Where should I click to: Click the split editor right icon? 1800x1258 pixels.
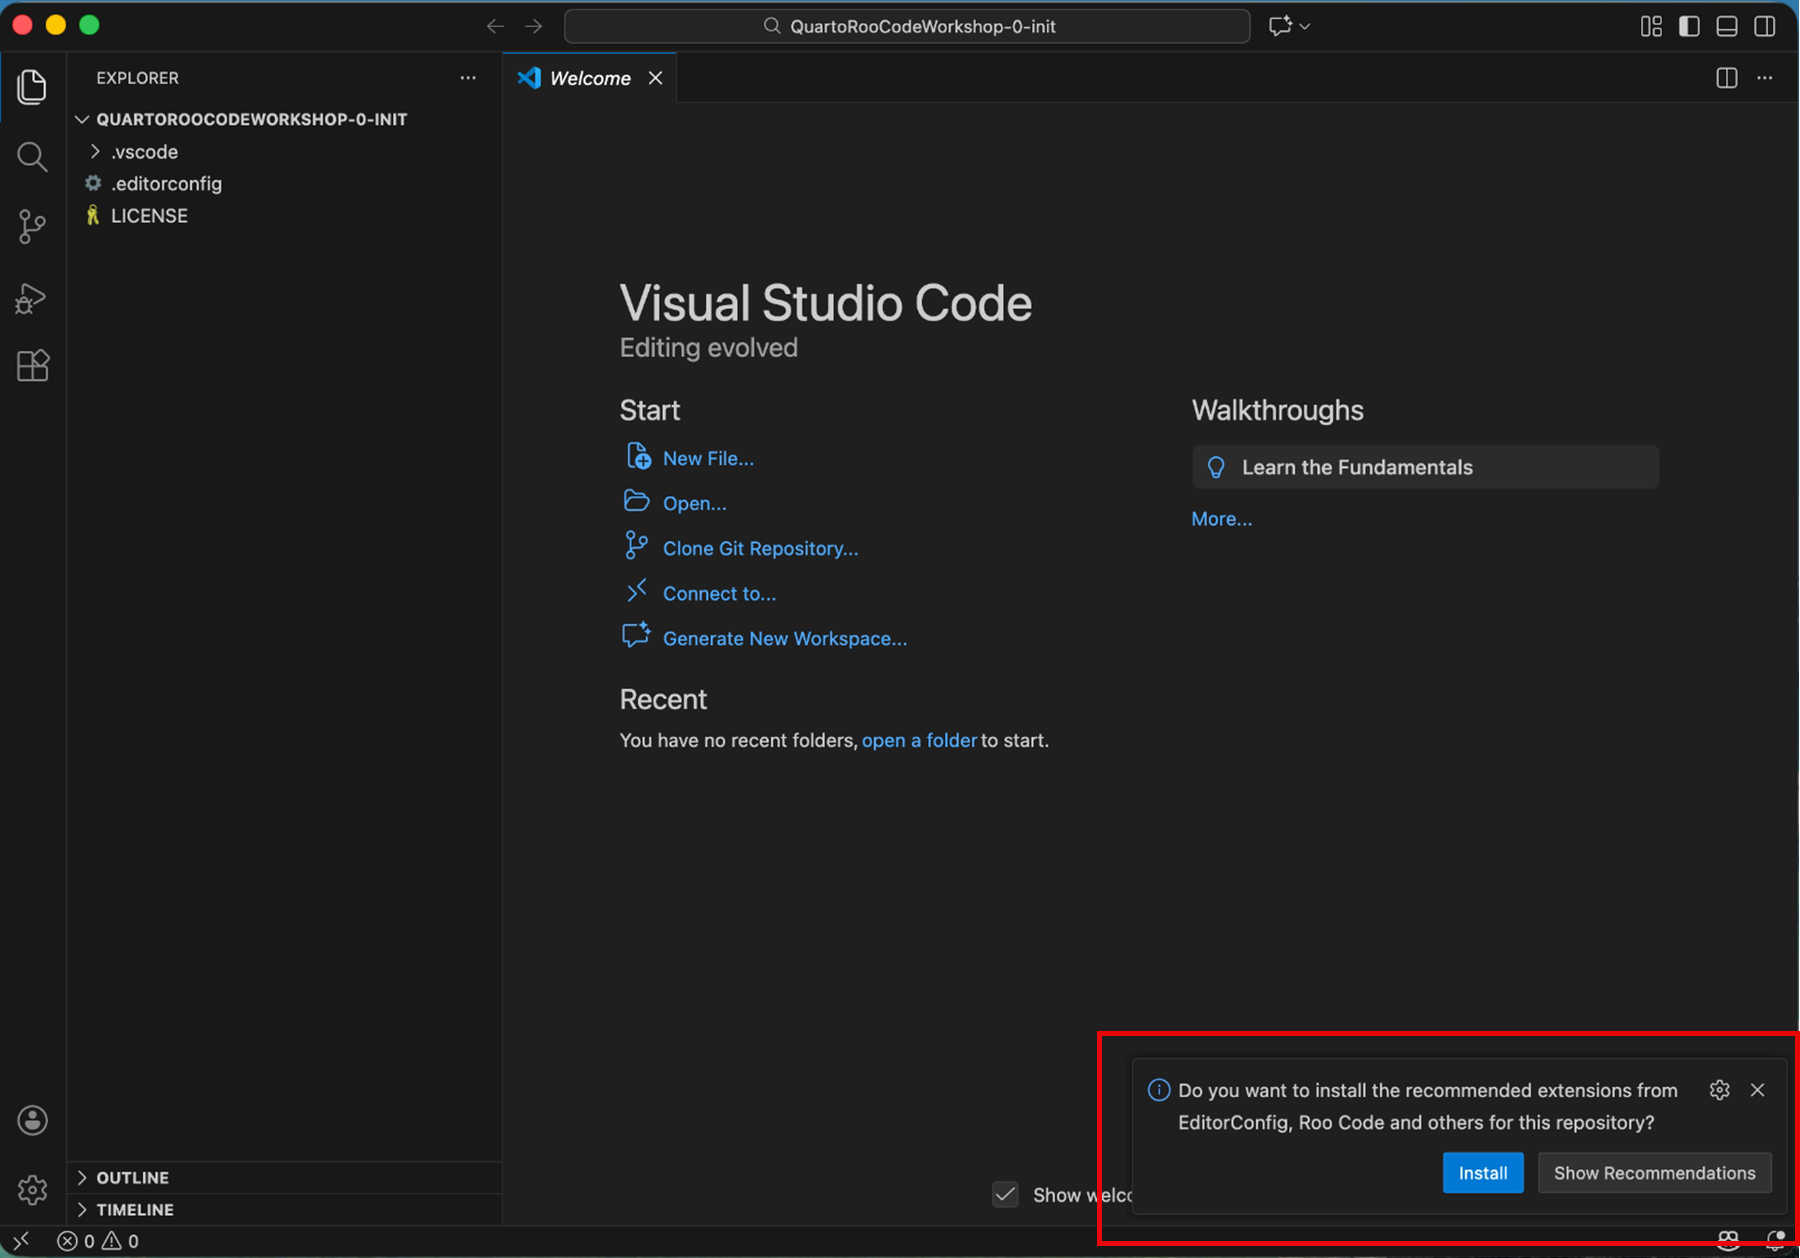pos(1726,78)
